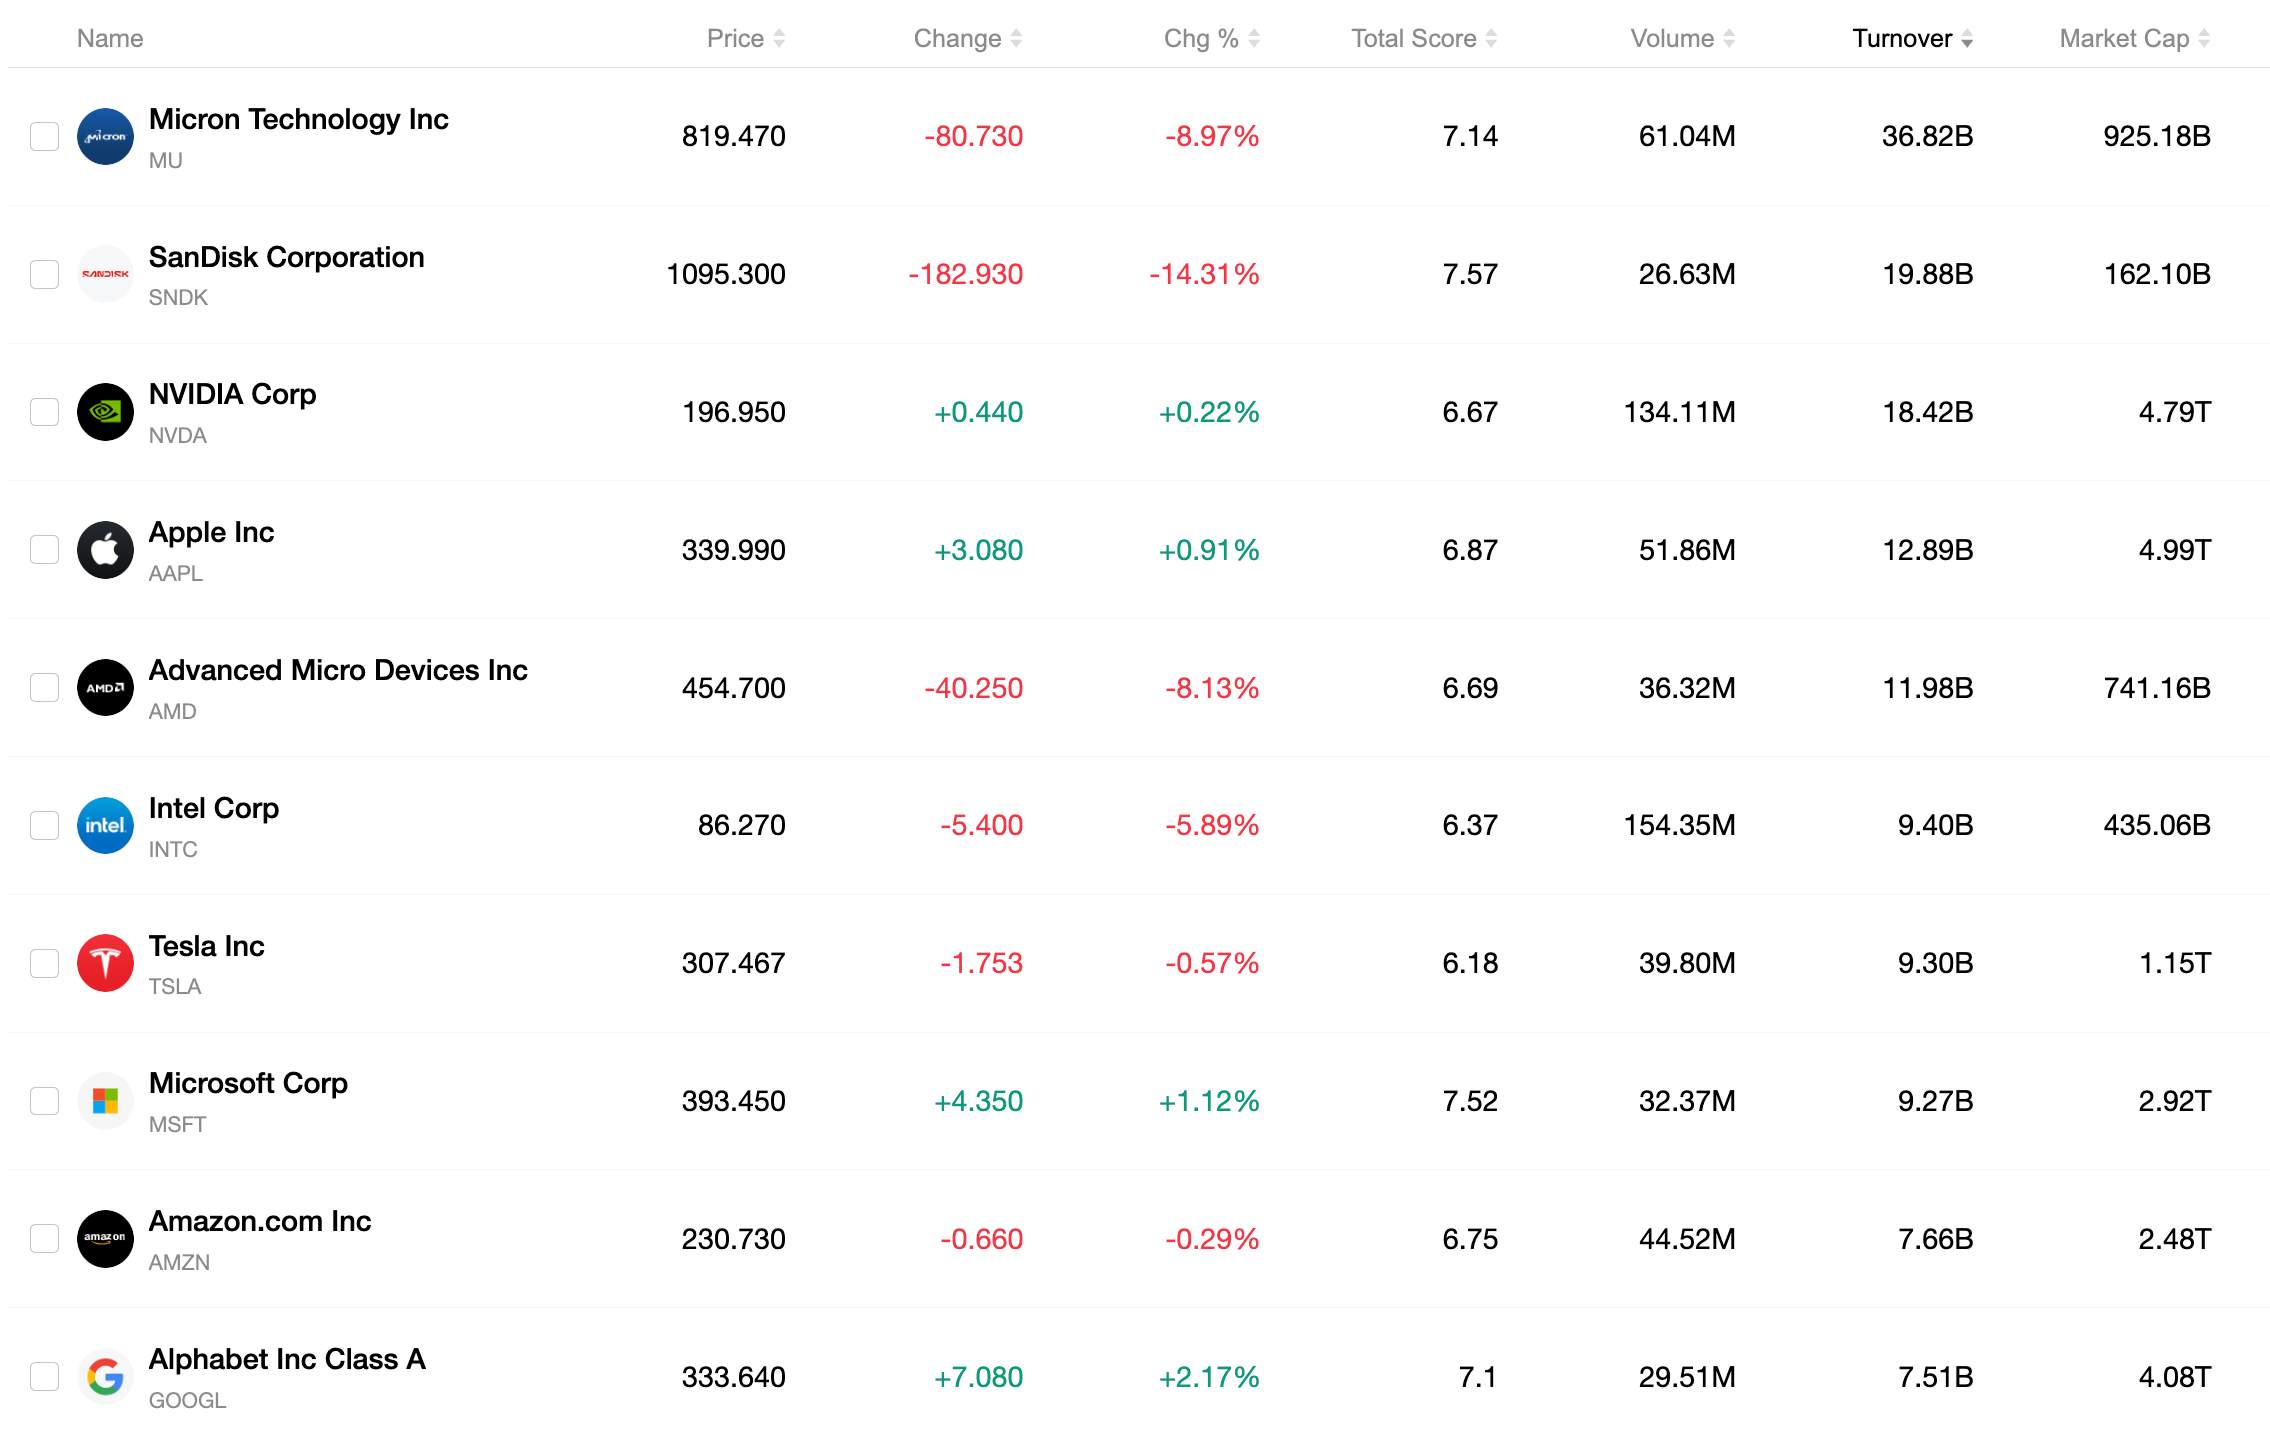The height and width of the screenshot is (1436, 2270).
Task: Click the Tesla Inc TSLA ticker symbol
Action: pos(175,987)
